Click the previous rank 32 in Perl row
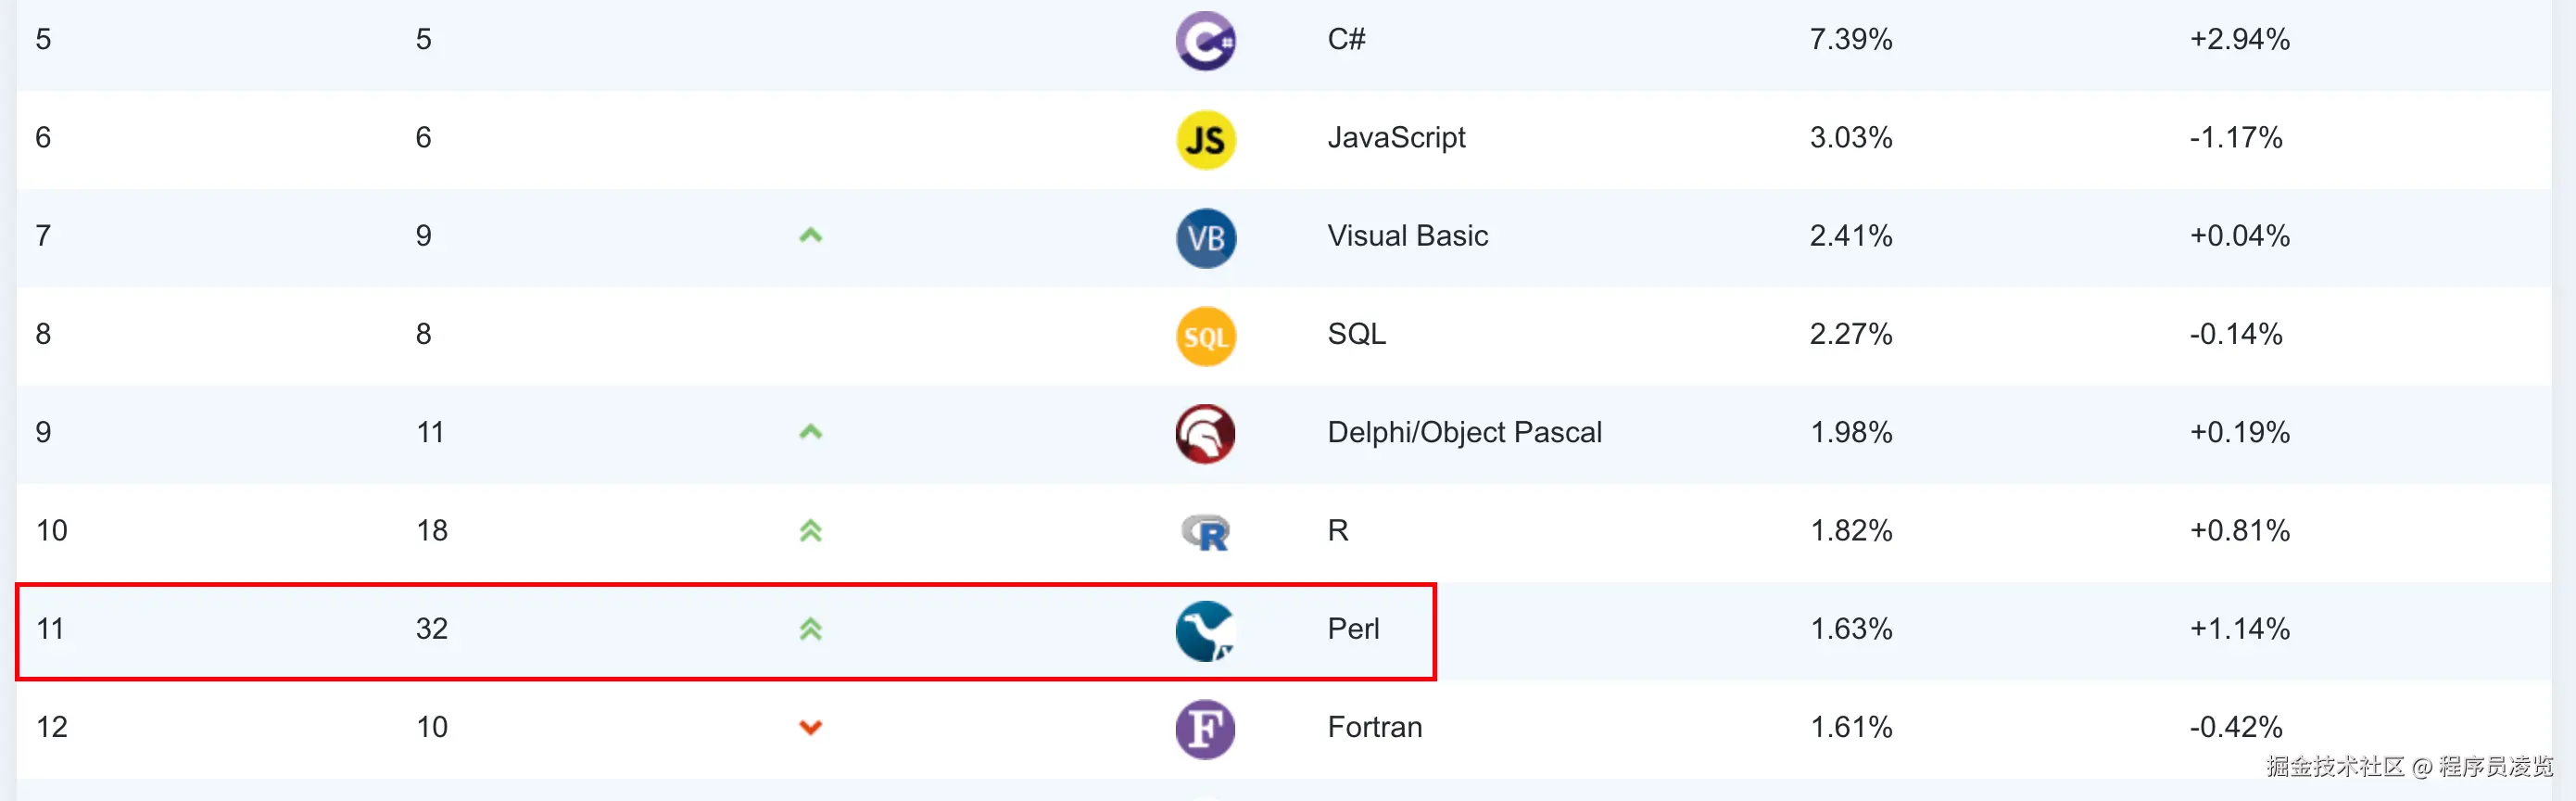The height and width of the screenshot is (801, 2576). (x=432, y=629)
